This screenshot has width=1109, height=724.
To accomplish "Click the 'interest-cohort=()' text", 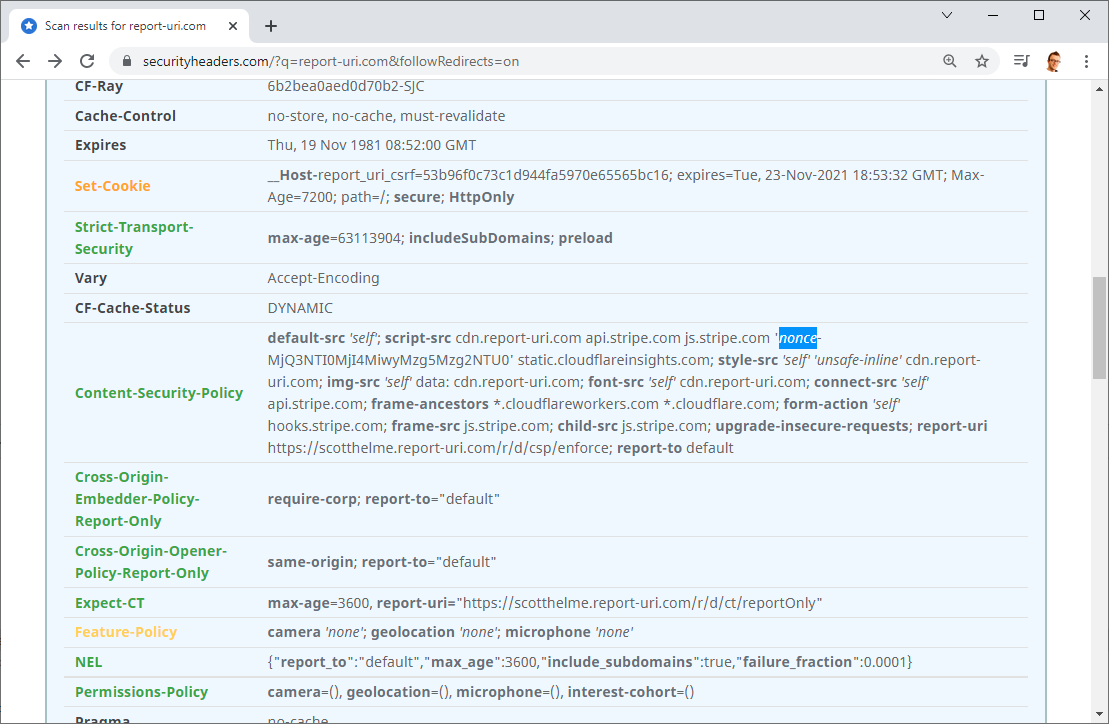I will pos(631,692).
